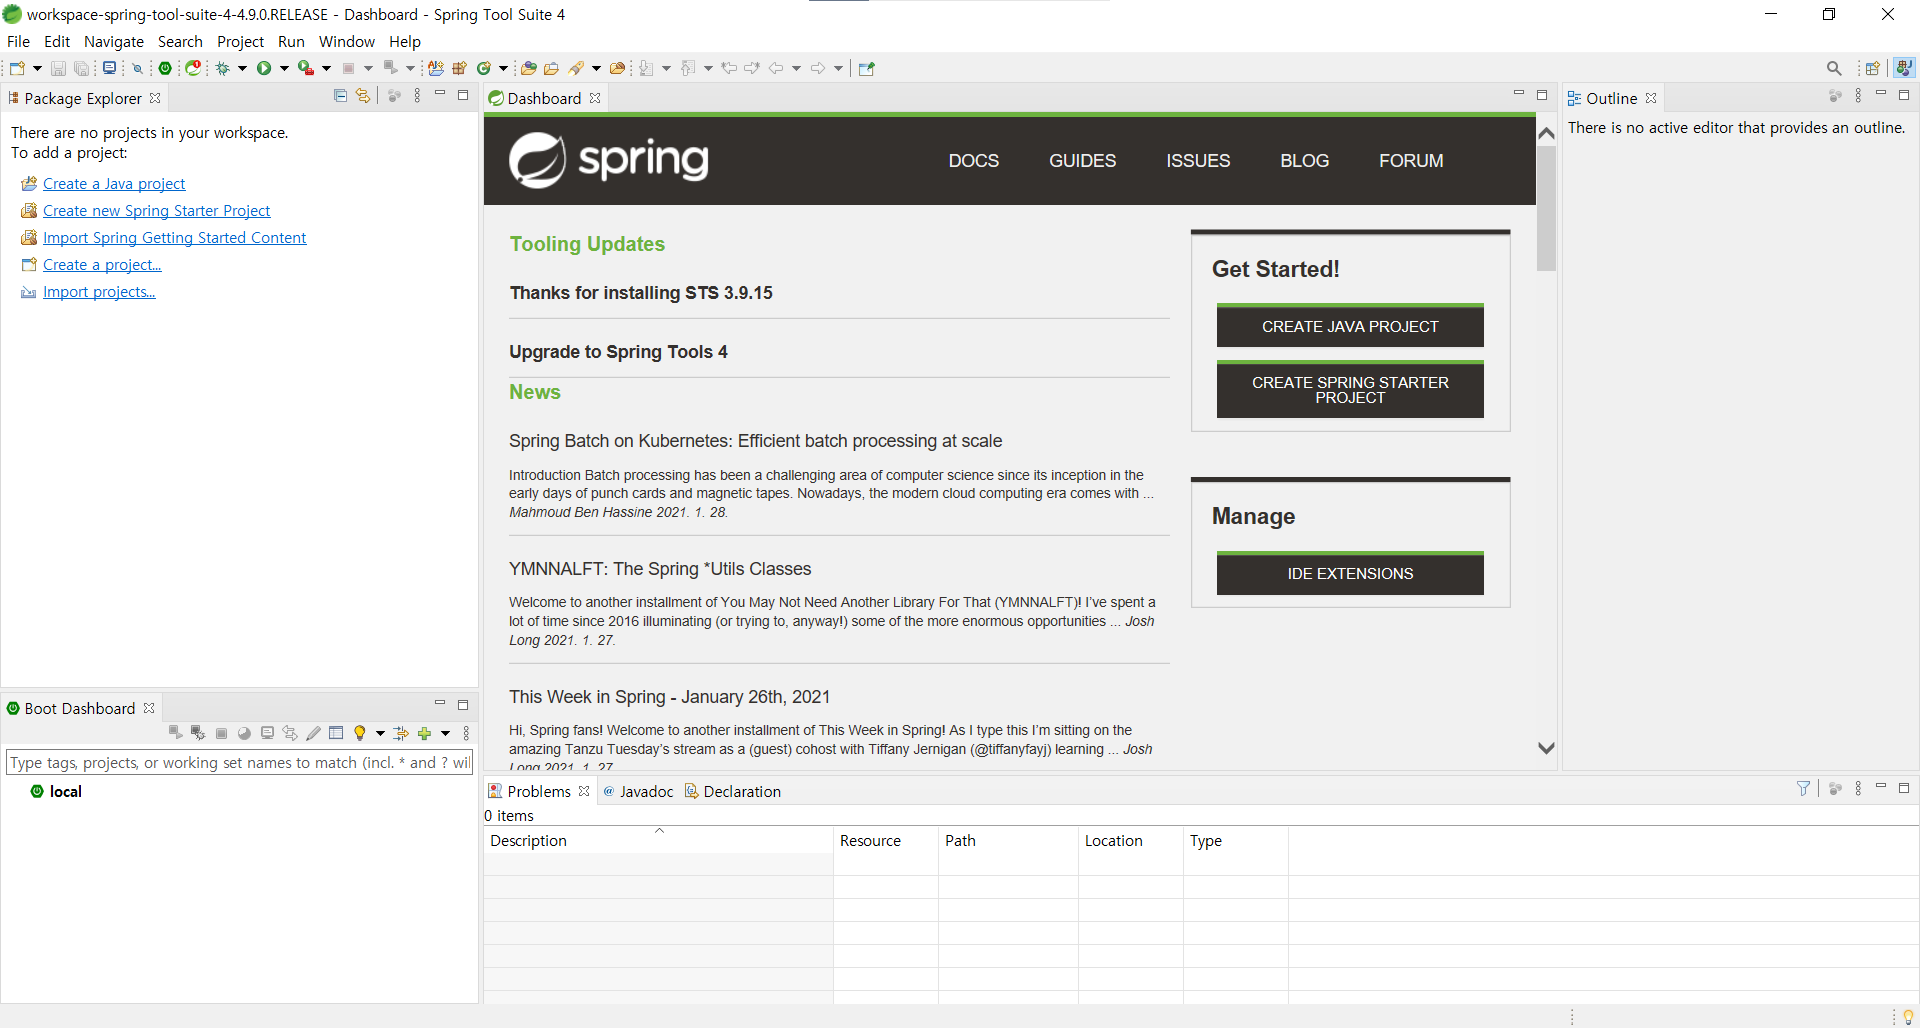The image size is (1920, 1028).
Task: Open dropdown arrow next to New icon
Action: [x=37, y=68]
